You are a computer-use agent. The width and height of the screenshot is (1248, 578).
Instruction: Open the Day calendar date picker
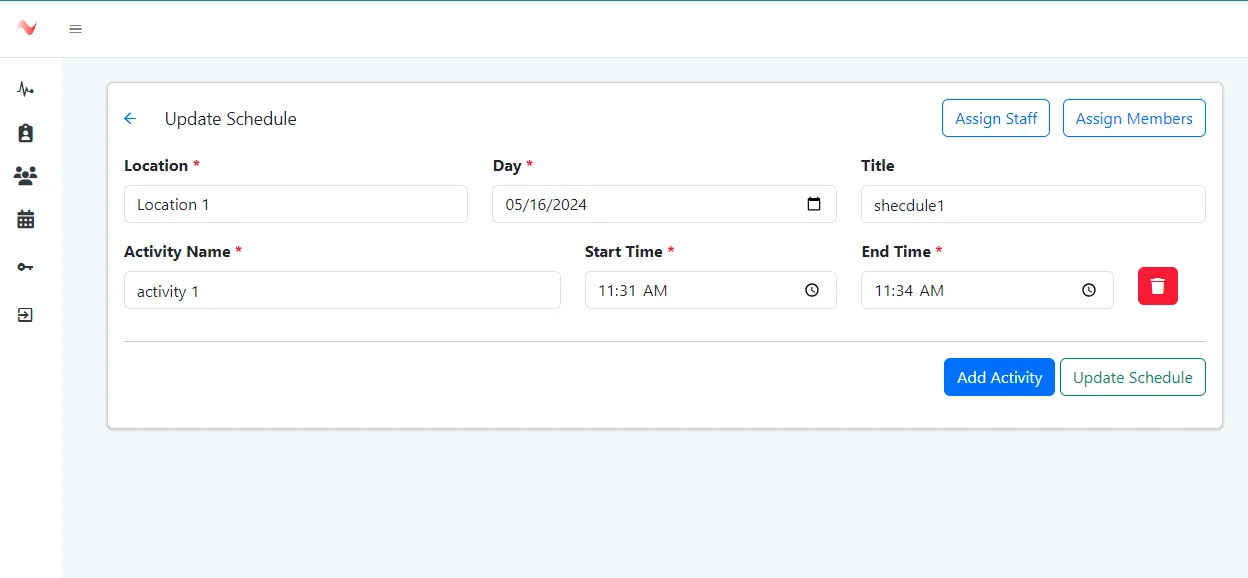(814, 204)
